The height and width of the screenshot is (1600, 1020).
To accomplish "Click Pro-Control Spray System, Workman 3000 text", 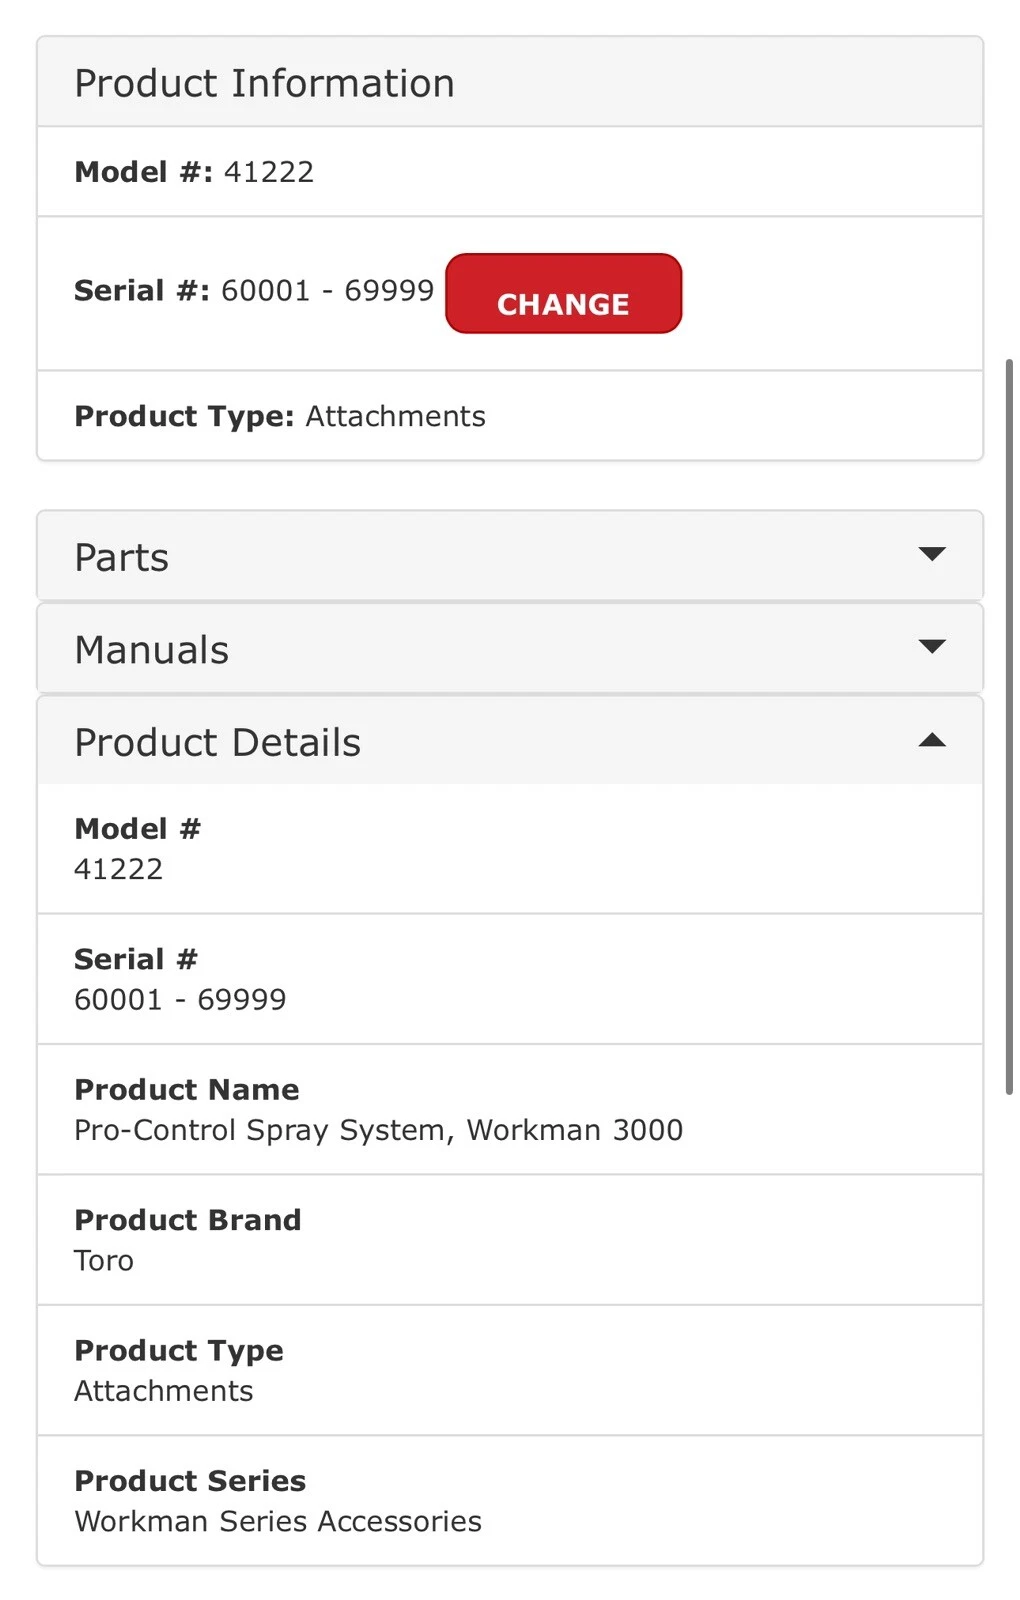I will [x=378, y=1130].
